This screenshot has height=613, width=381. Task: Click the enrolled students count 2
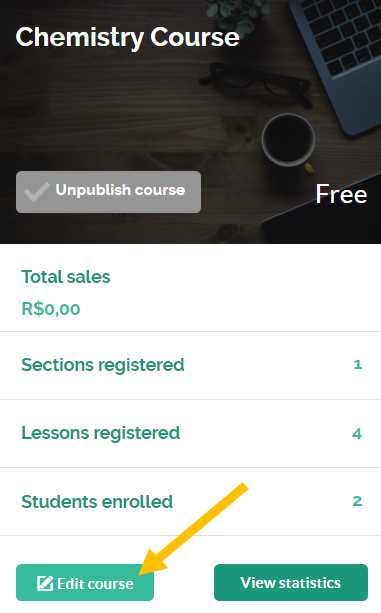(357, 501)
